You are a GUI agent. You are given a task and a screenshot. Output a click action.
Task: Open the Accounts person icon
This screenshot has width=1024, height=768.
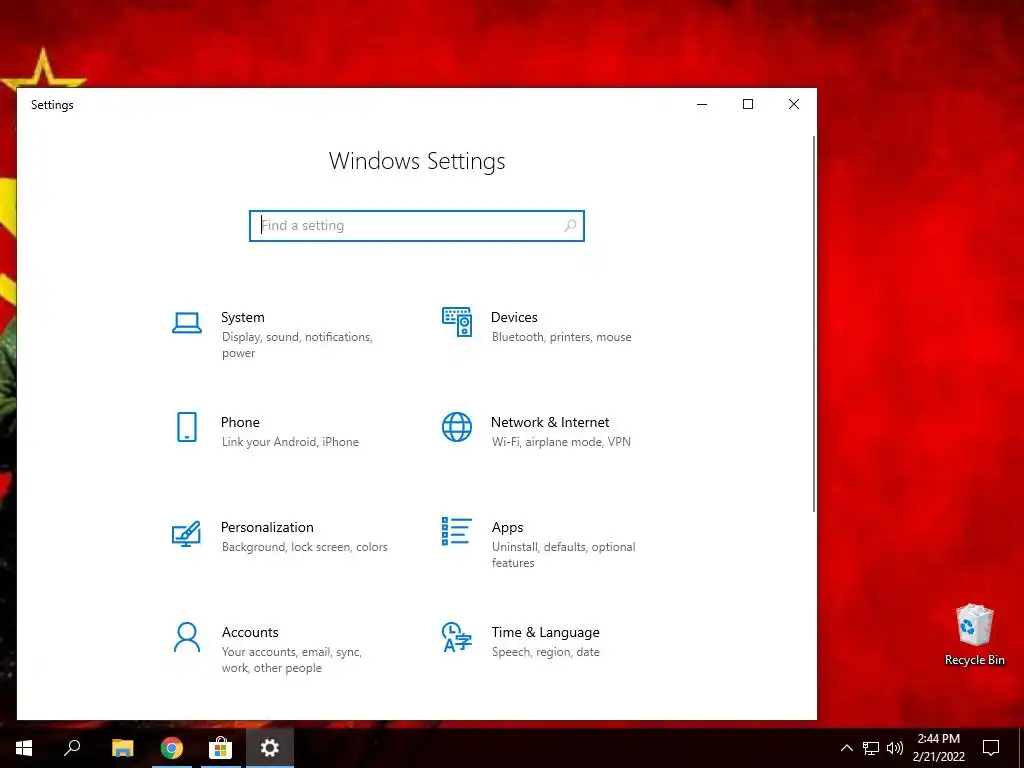pyautogui.click(x=187, y=637)
